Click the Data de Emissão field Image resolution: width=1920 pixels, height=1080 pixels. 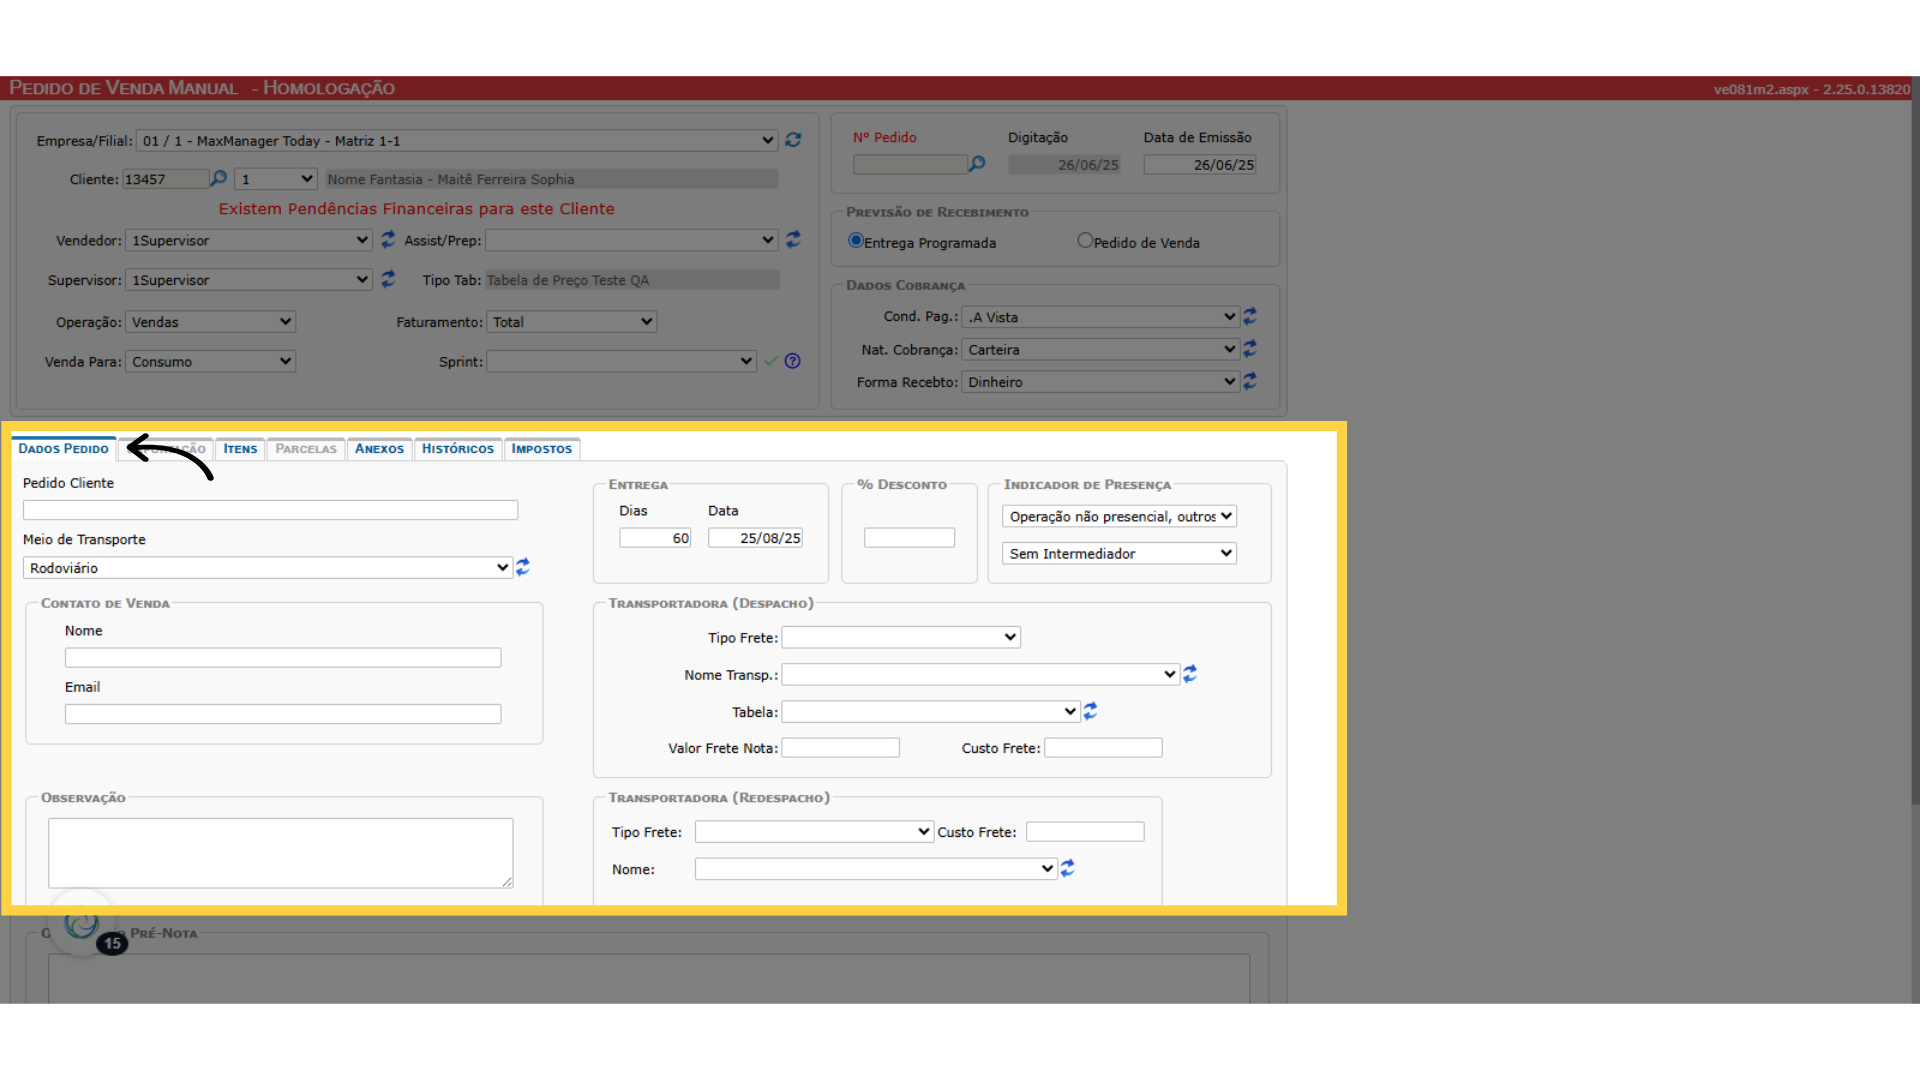point(1200,165)
